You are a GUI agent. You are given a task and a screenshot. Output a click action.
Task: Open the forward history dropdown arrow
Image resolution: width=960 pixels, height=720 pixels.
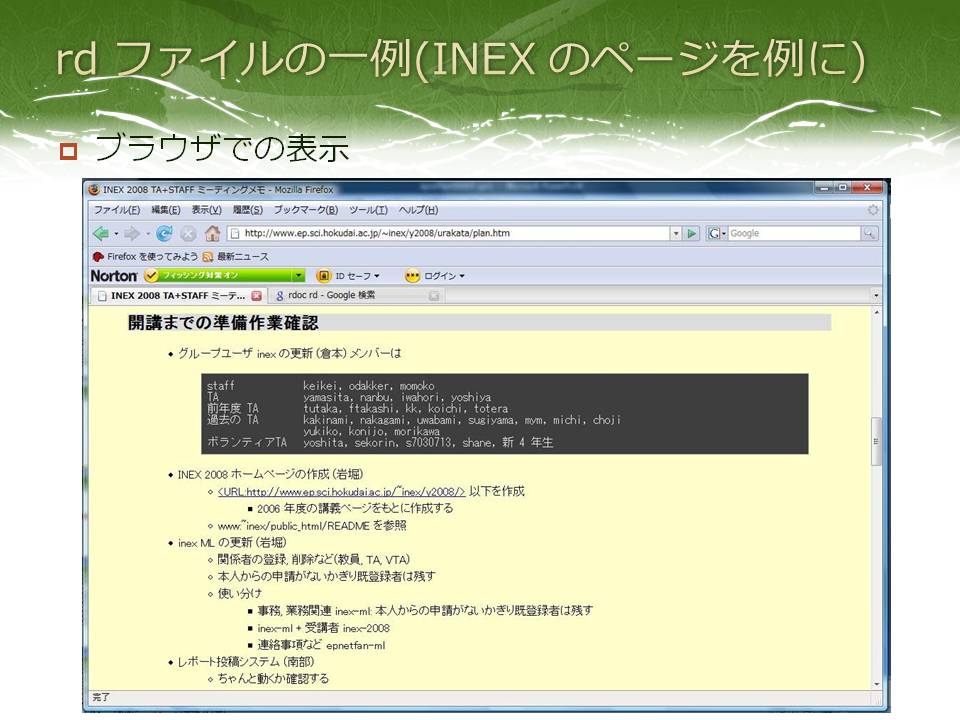click(x=148, y=234)
